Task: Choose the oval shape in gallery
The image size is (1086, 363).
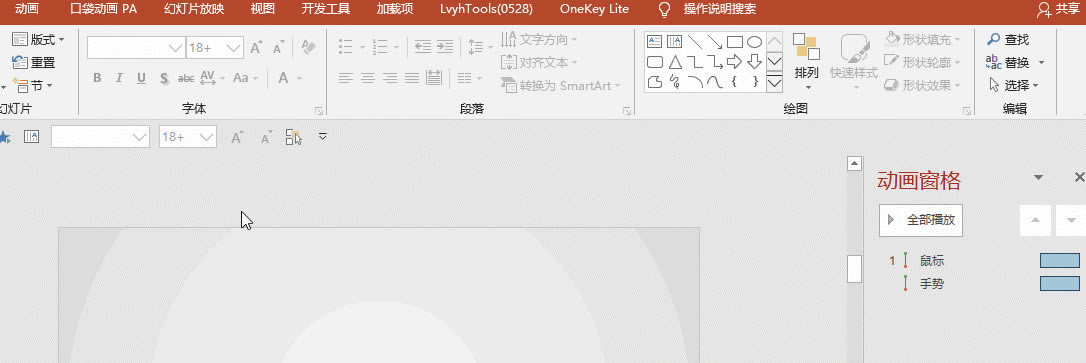Action: [x=754, y=42]
